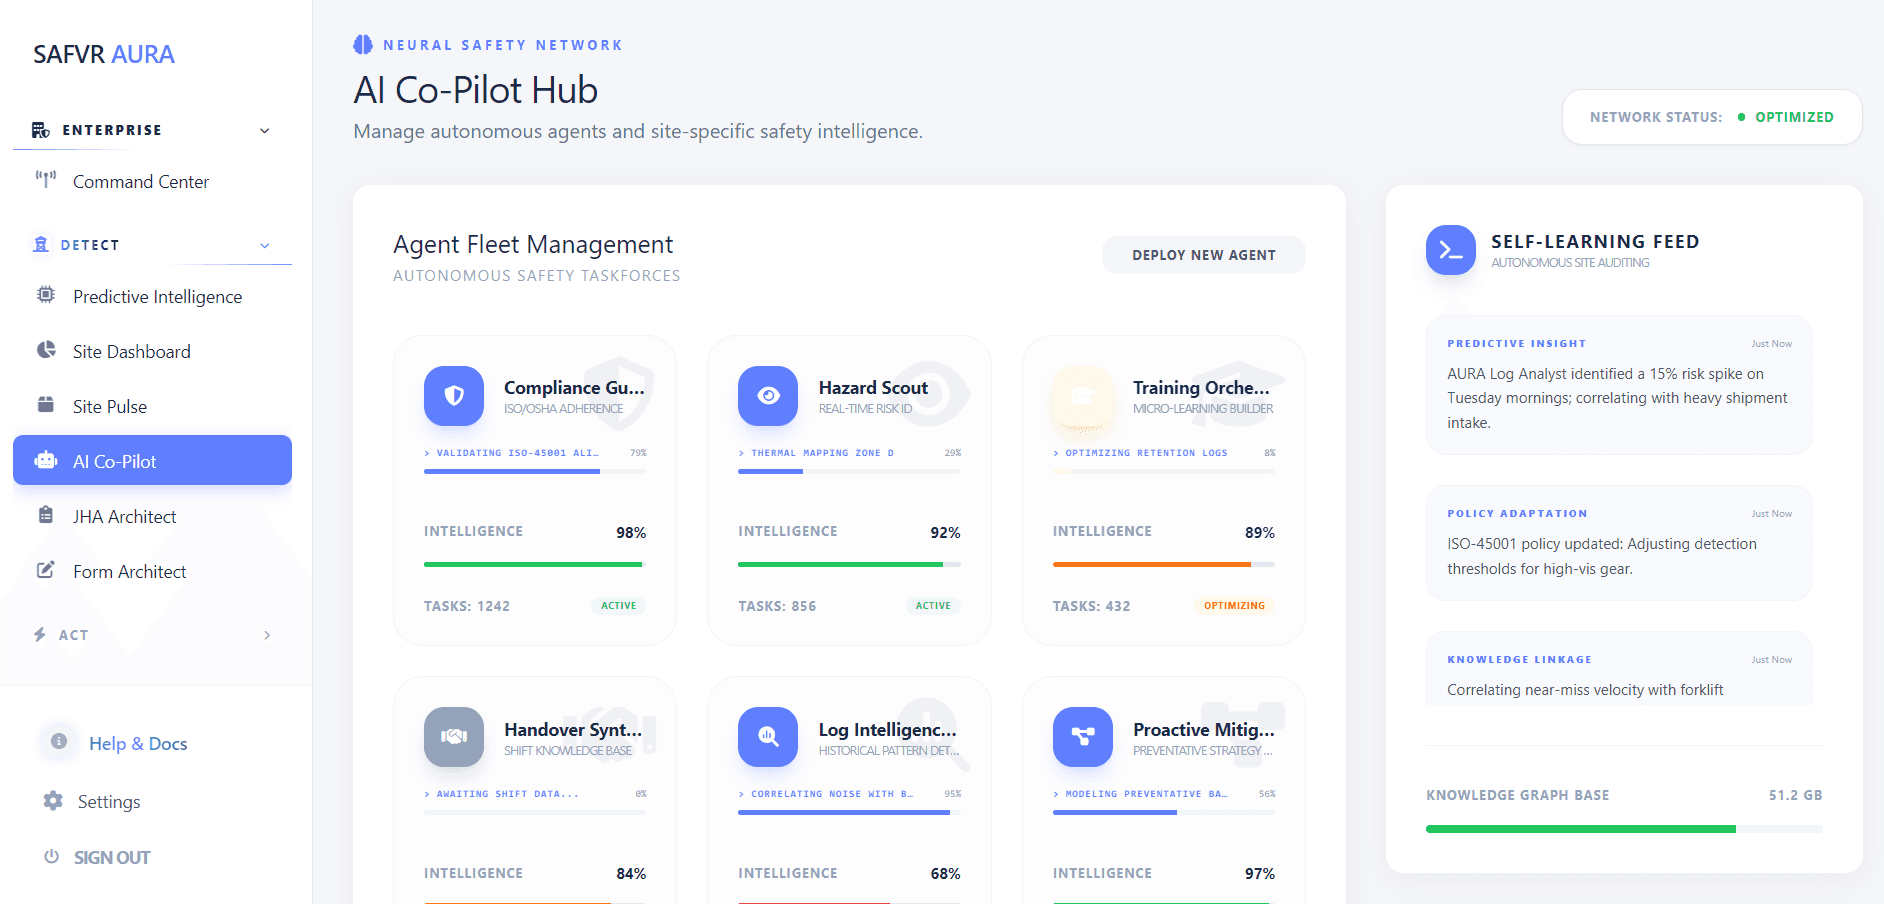Click the brain icon beside Neural Safety Network

[363, 45]
